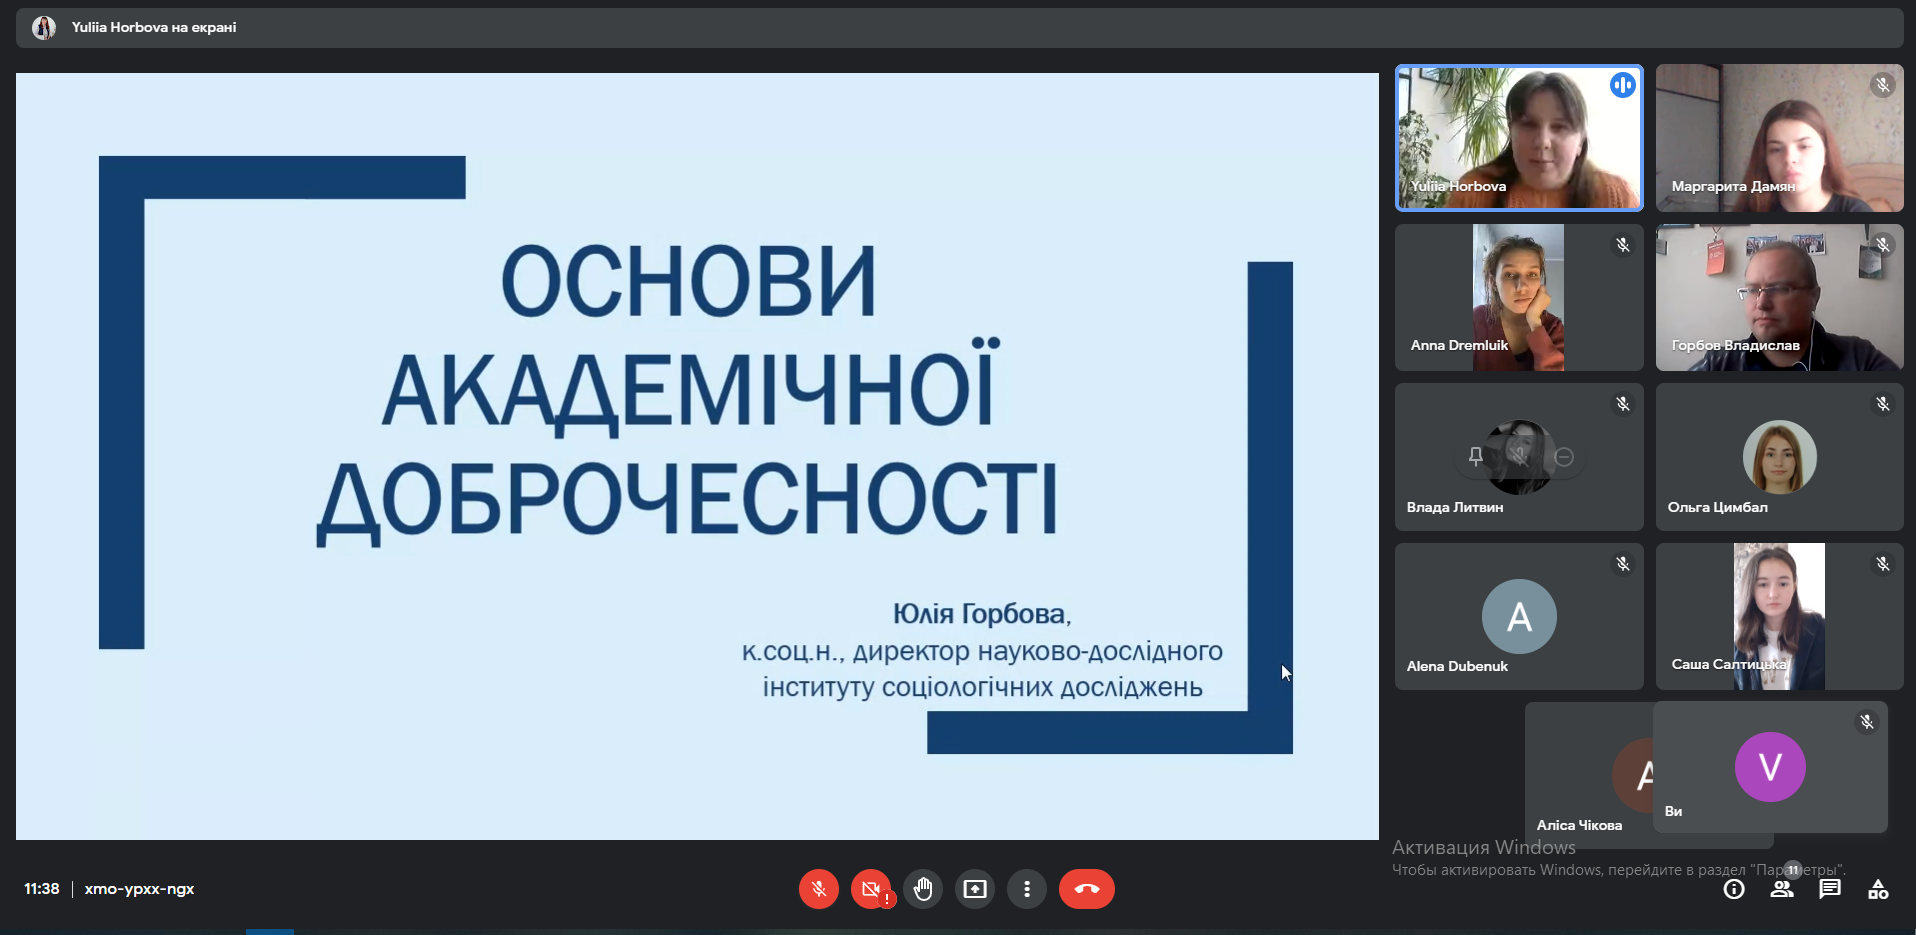Click the Yuliia Horbova presenting banner
The height and width of the screenshot is (935, 1916).
pos(153,28)
